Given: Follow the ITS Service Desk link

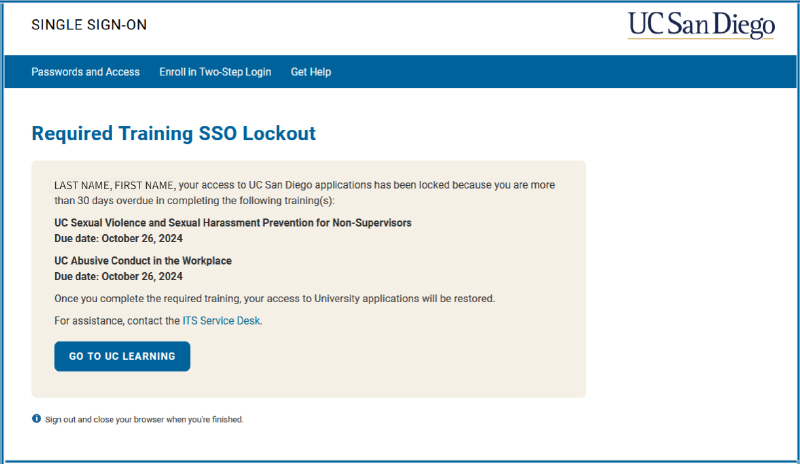Looking at the screenshot, I should [221, 321].
